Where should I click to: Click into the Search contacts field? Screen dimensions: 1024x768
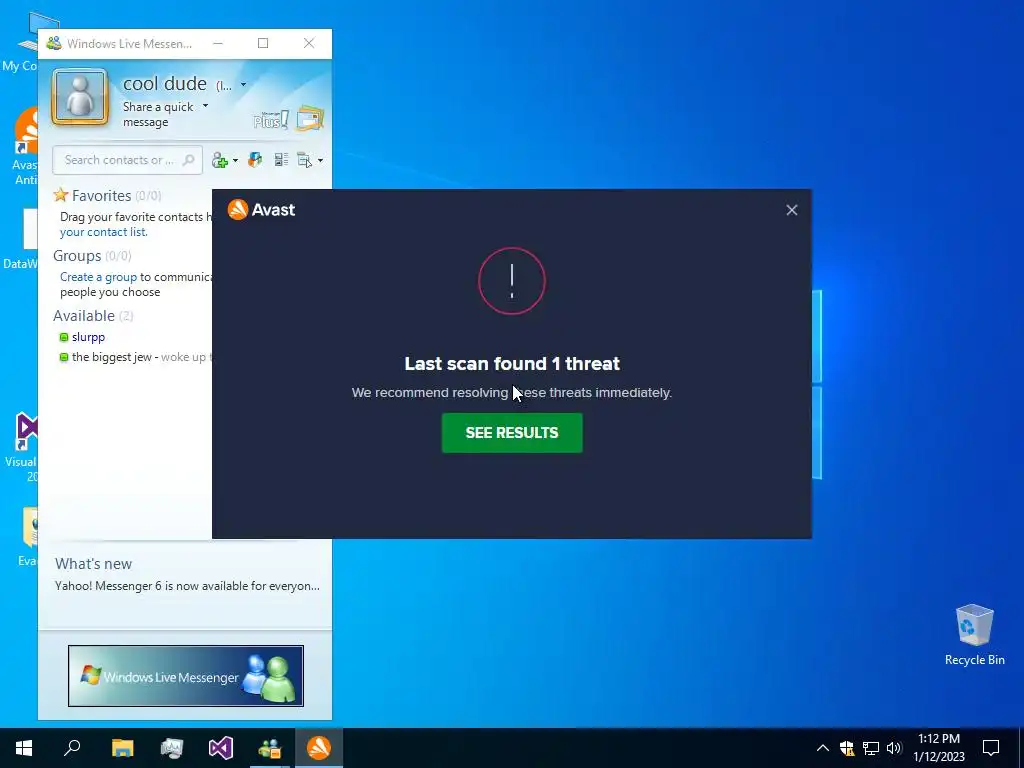pyautogui.click(x=127, y=160)
